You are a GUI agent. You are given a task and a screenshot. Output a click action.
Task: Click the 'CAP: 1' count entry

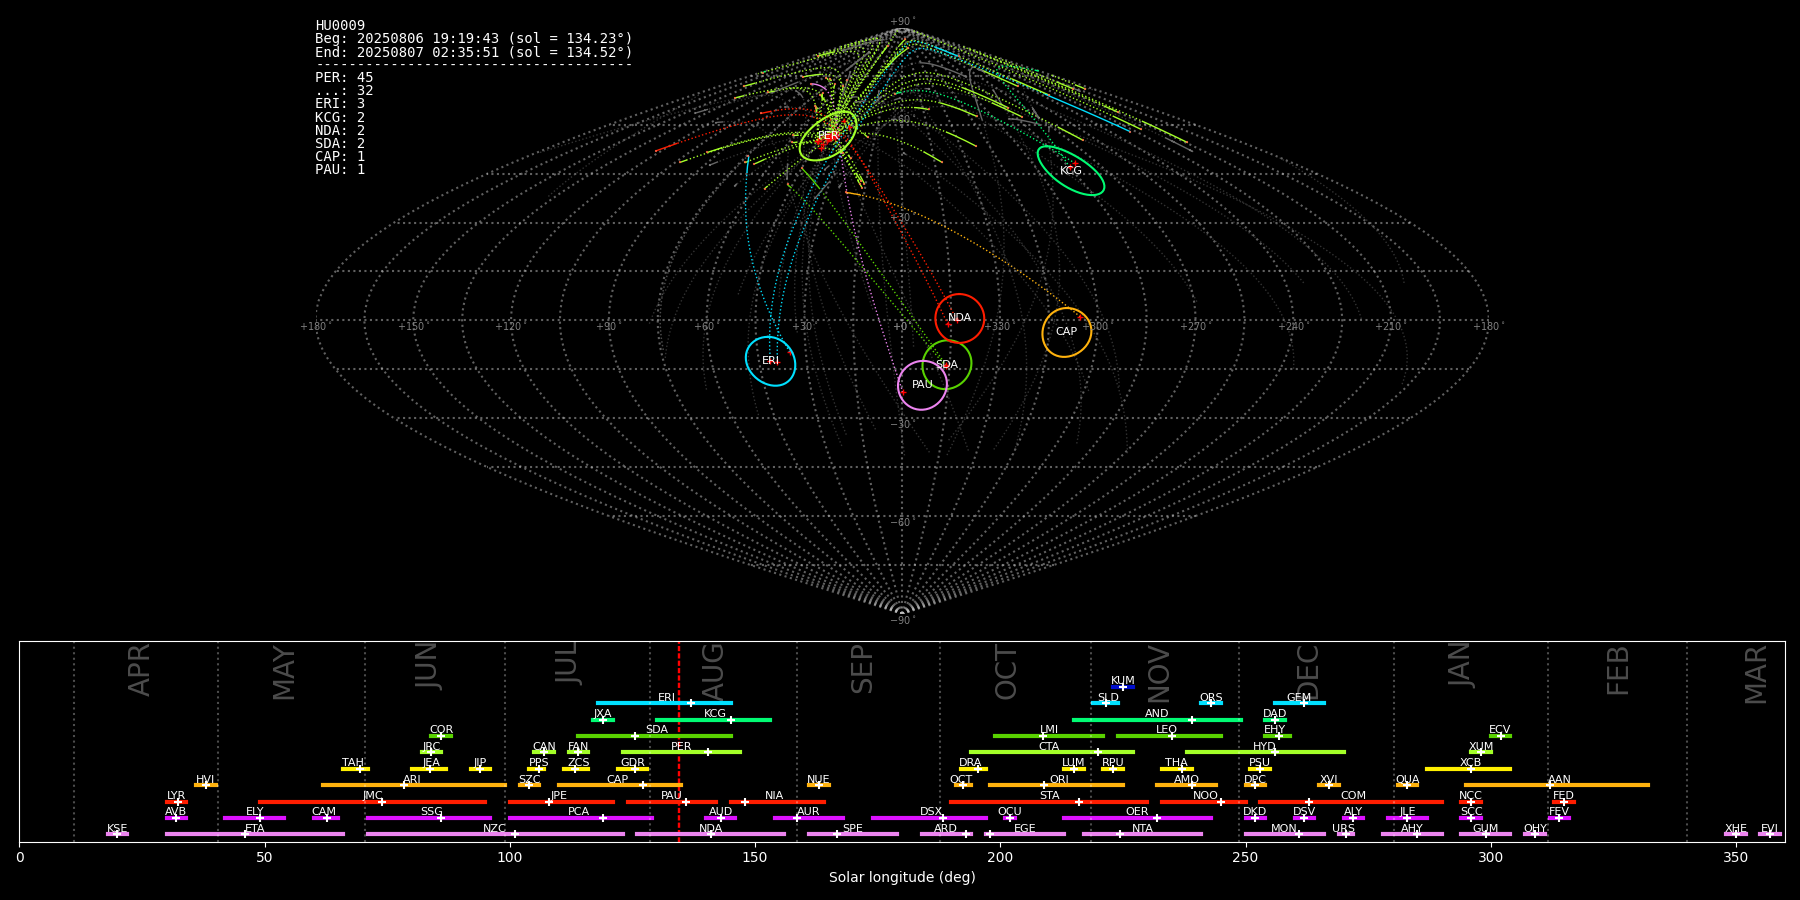340,157
